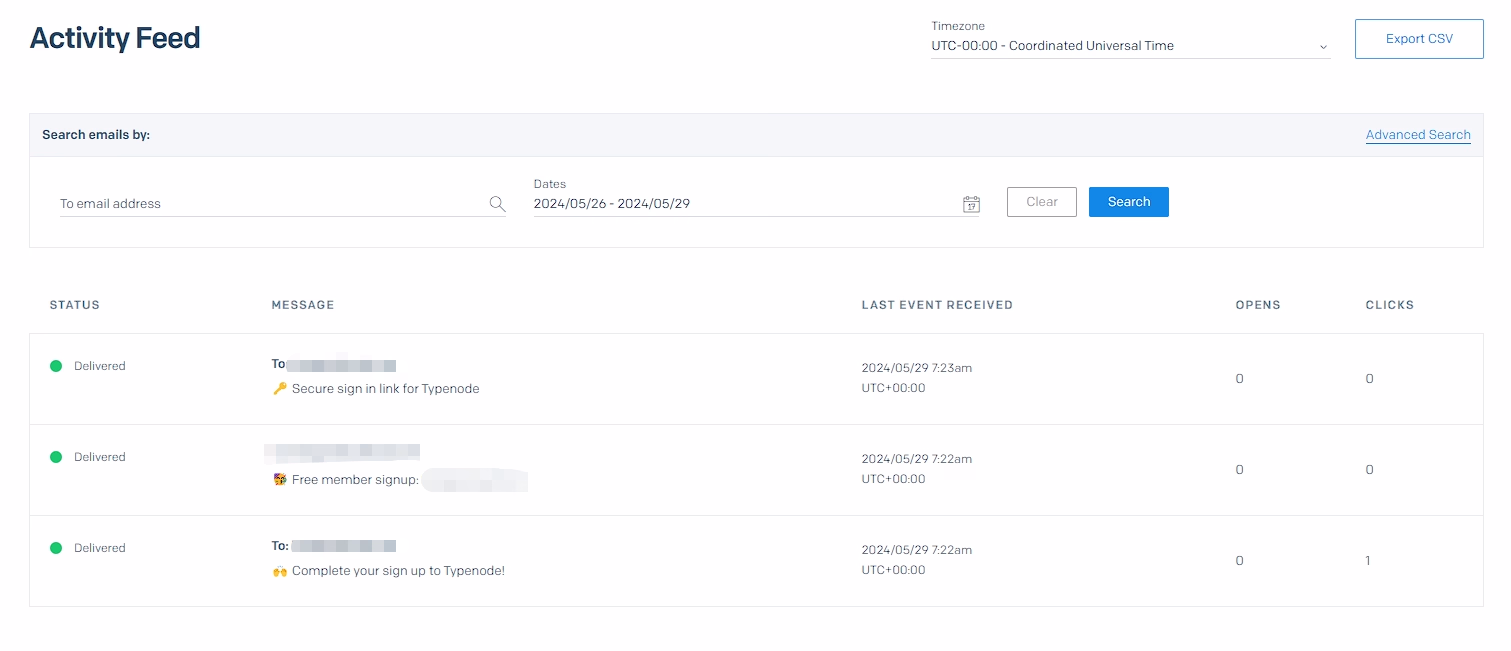Click the Clicks count of 1 in last row
Image resolution: width=1511 pixels, height=651 pixels.
point(1368,561)
